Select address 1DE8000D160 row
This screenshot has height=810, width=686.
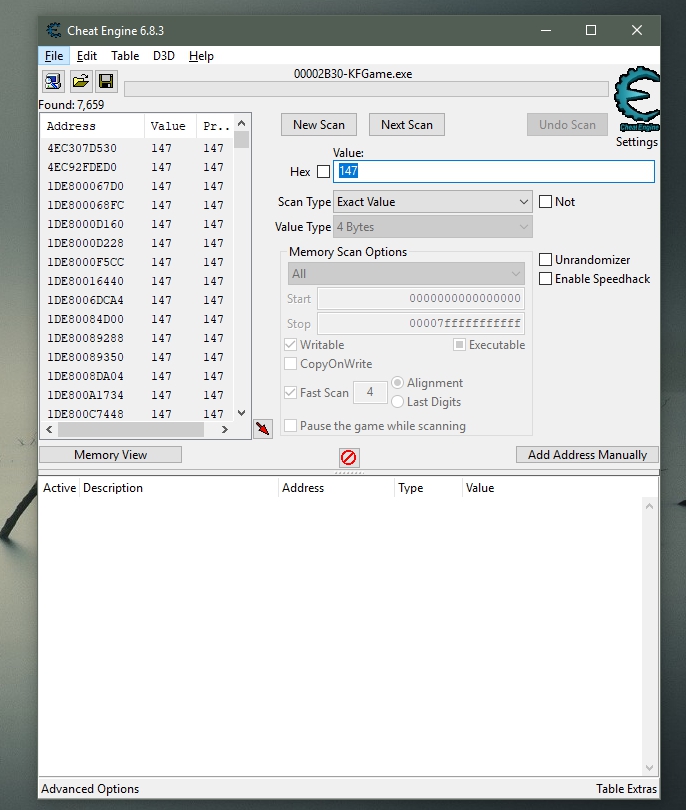[x=137, y=224]
